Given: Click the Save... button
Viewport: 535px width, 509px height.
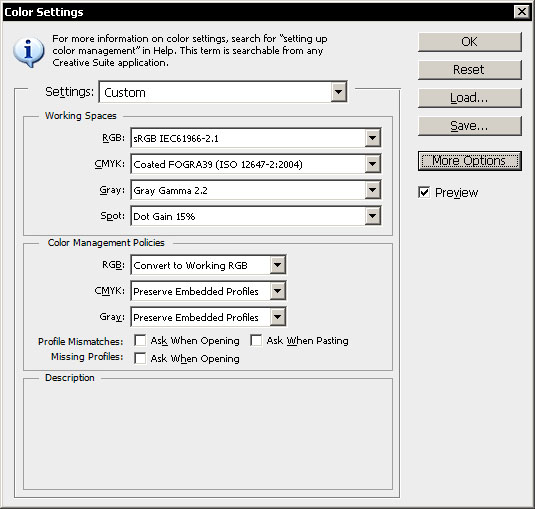Looking at the screenshot, I should pos(470,126).
